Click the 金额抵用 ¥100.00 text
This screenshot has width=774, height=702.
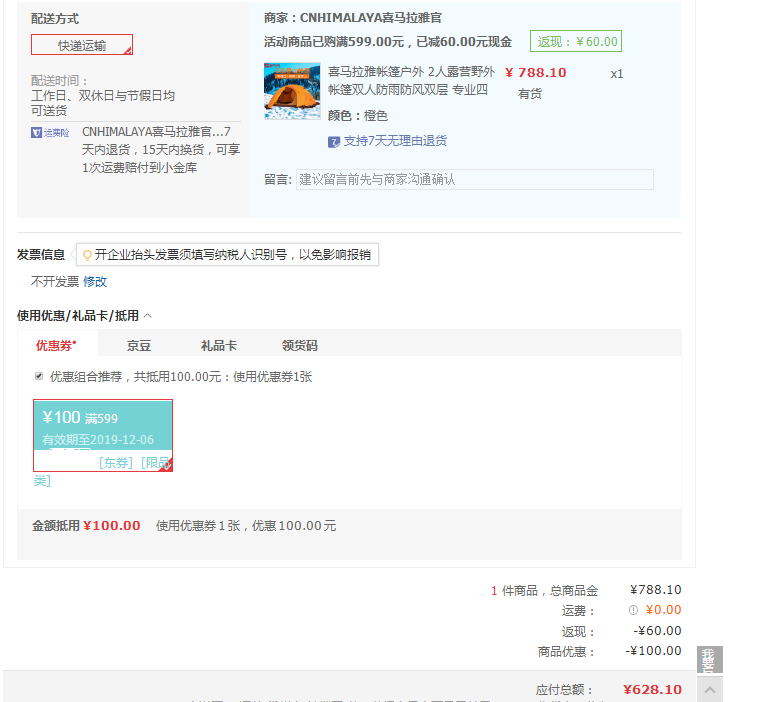click(86, 526)
